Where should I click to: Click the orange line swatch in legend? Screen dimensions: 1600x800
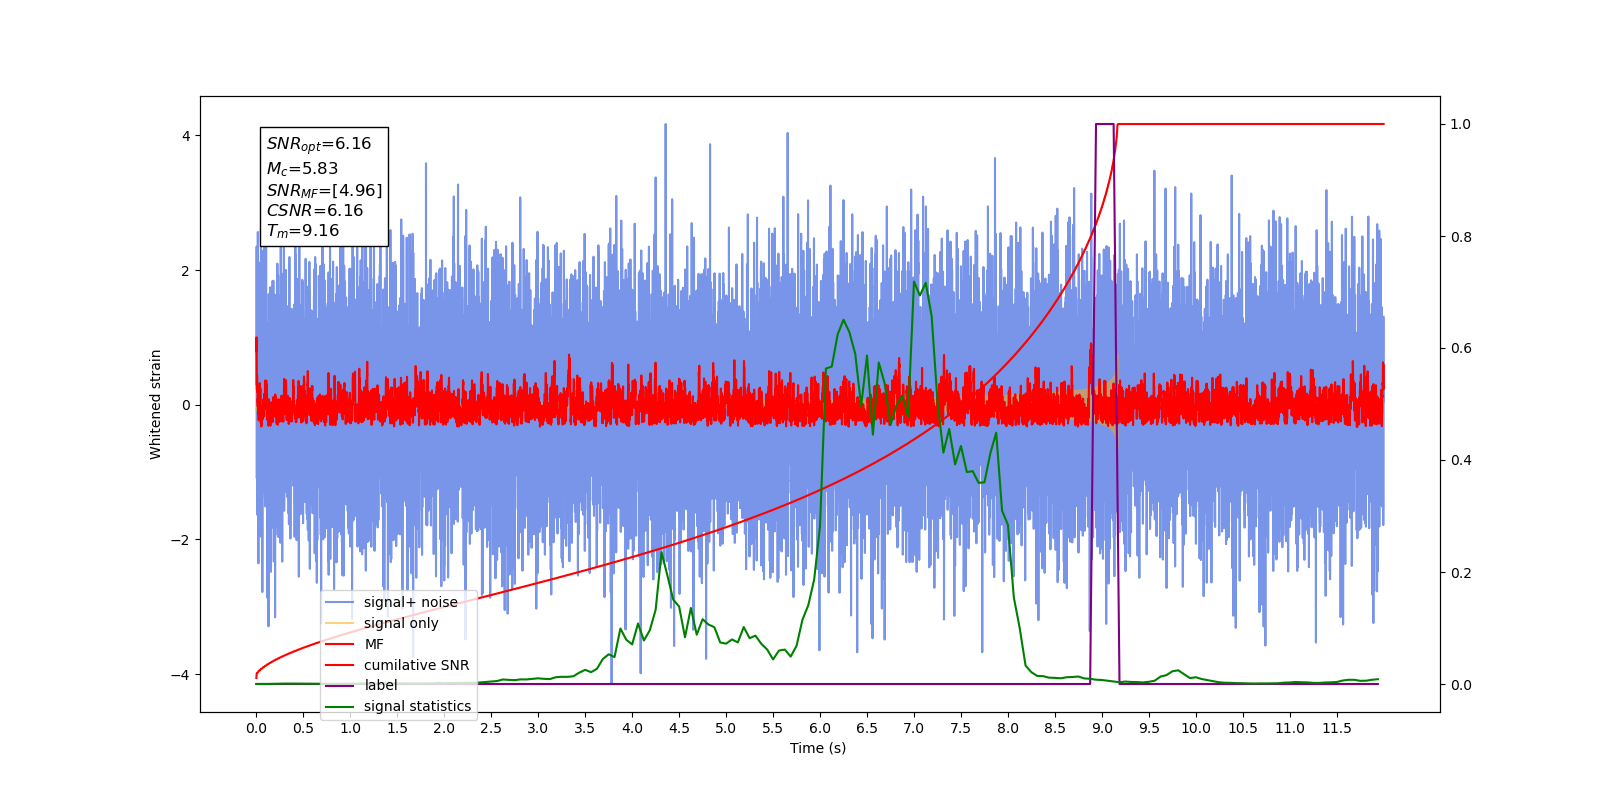click(340, 623)
